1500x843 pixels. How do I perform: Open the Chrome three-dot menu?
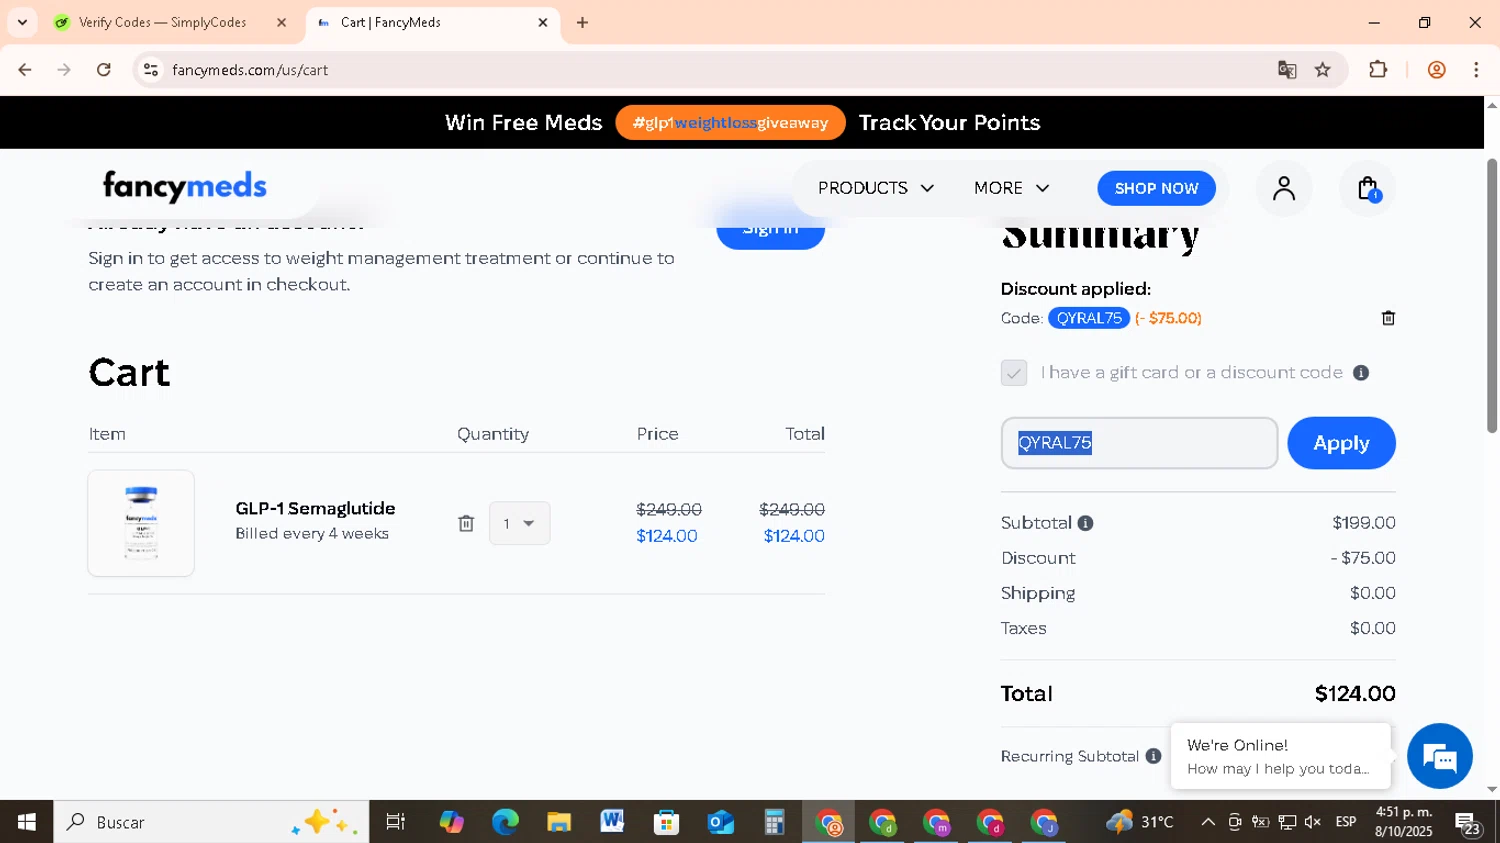pos(1476,70)
